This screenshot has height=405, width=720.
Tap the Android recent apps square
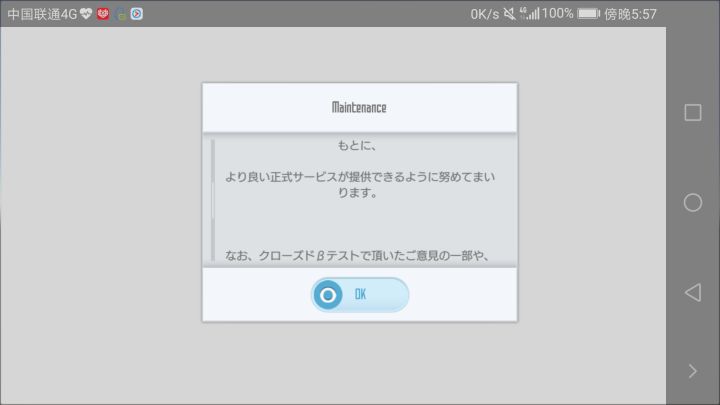coord(692,112)
